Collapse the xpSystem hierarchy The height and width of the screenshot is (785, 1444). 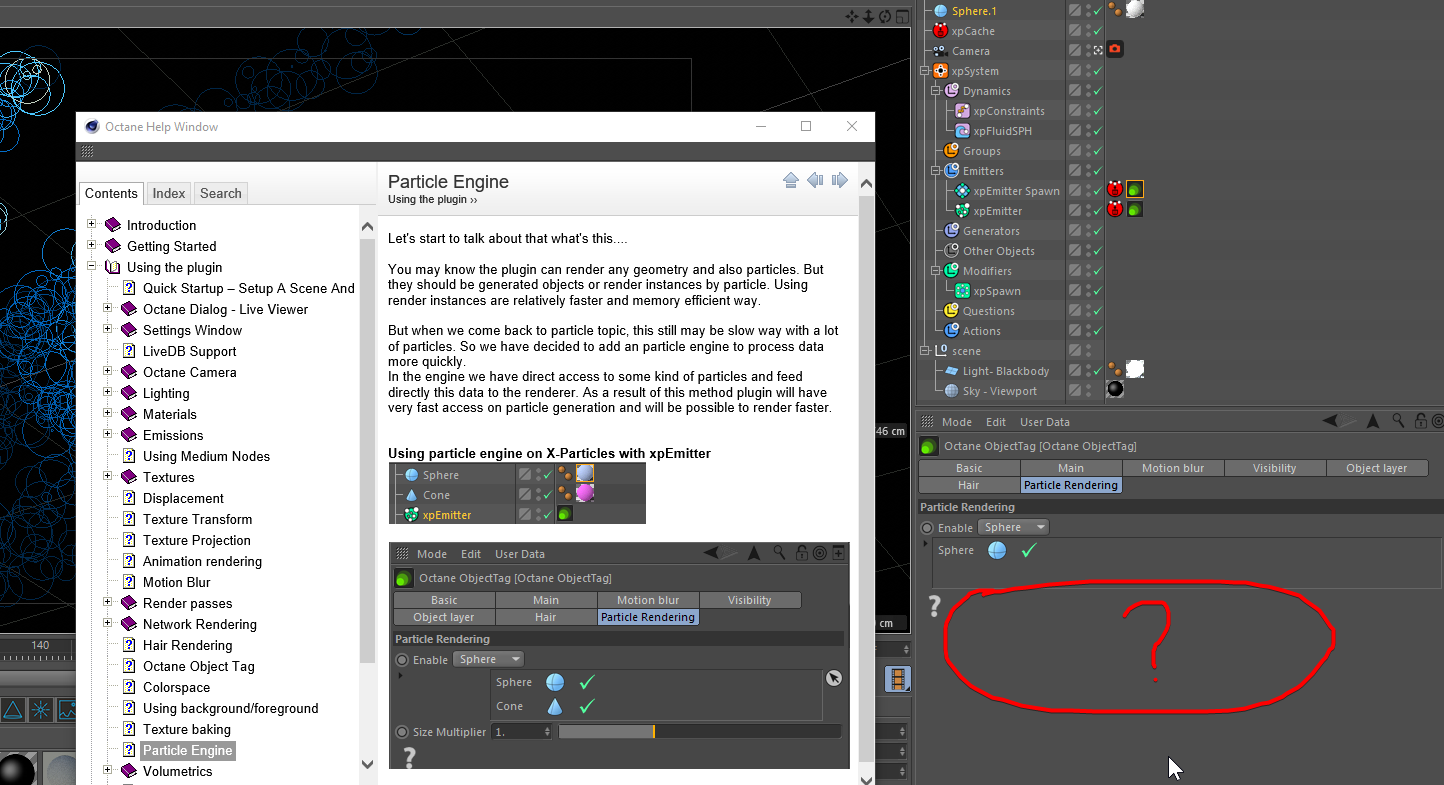925,71
